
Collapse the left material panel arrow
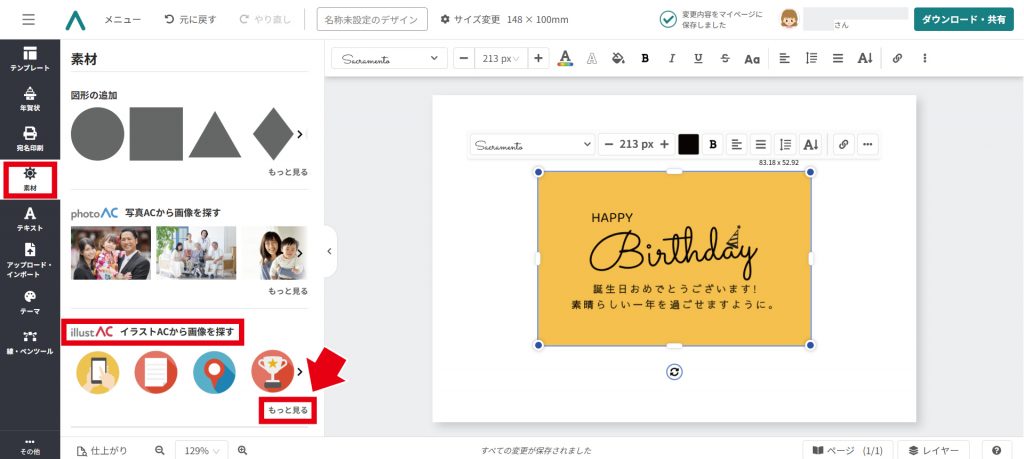(x=330, y=252)
